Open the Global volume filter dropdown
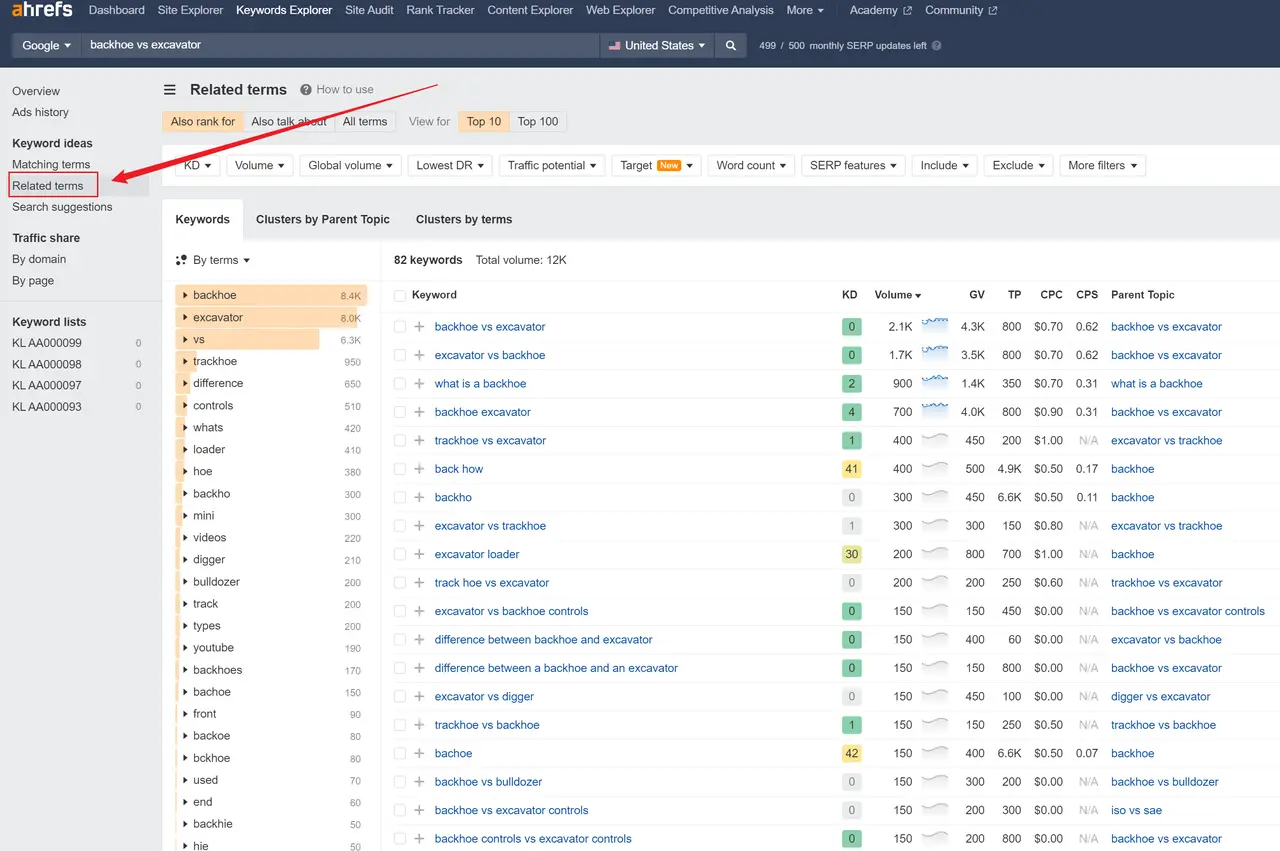The height and width of the screenshot is (851, 1280). coord(351,166)
